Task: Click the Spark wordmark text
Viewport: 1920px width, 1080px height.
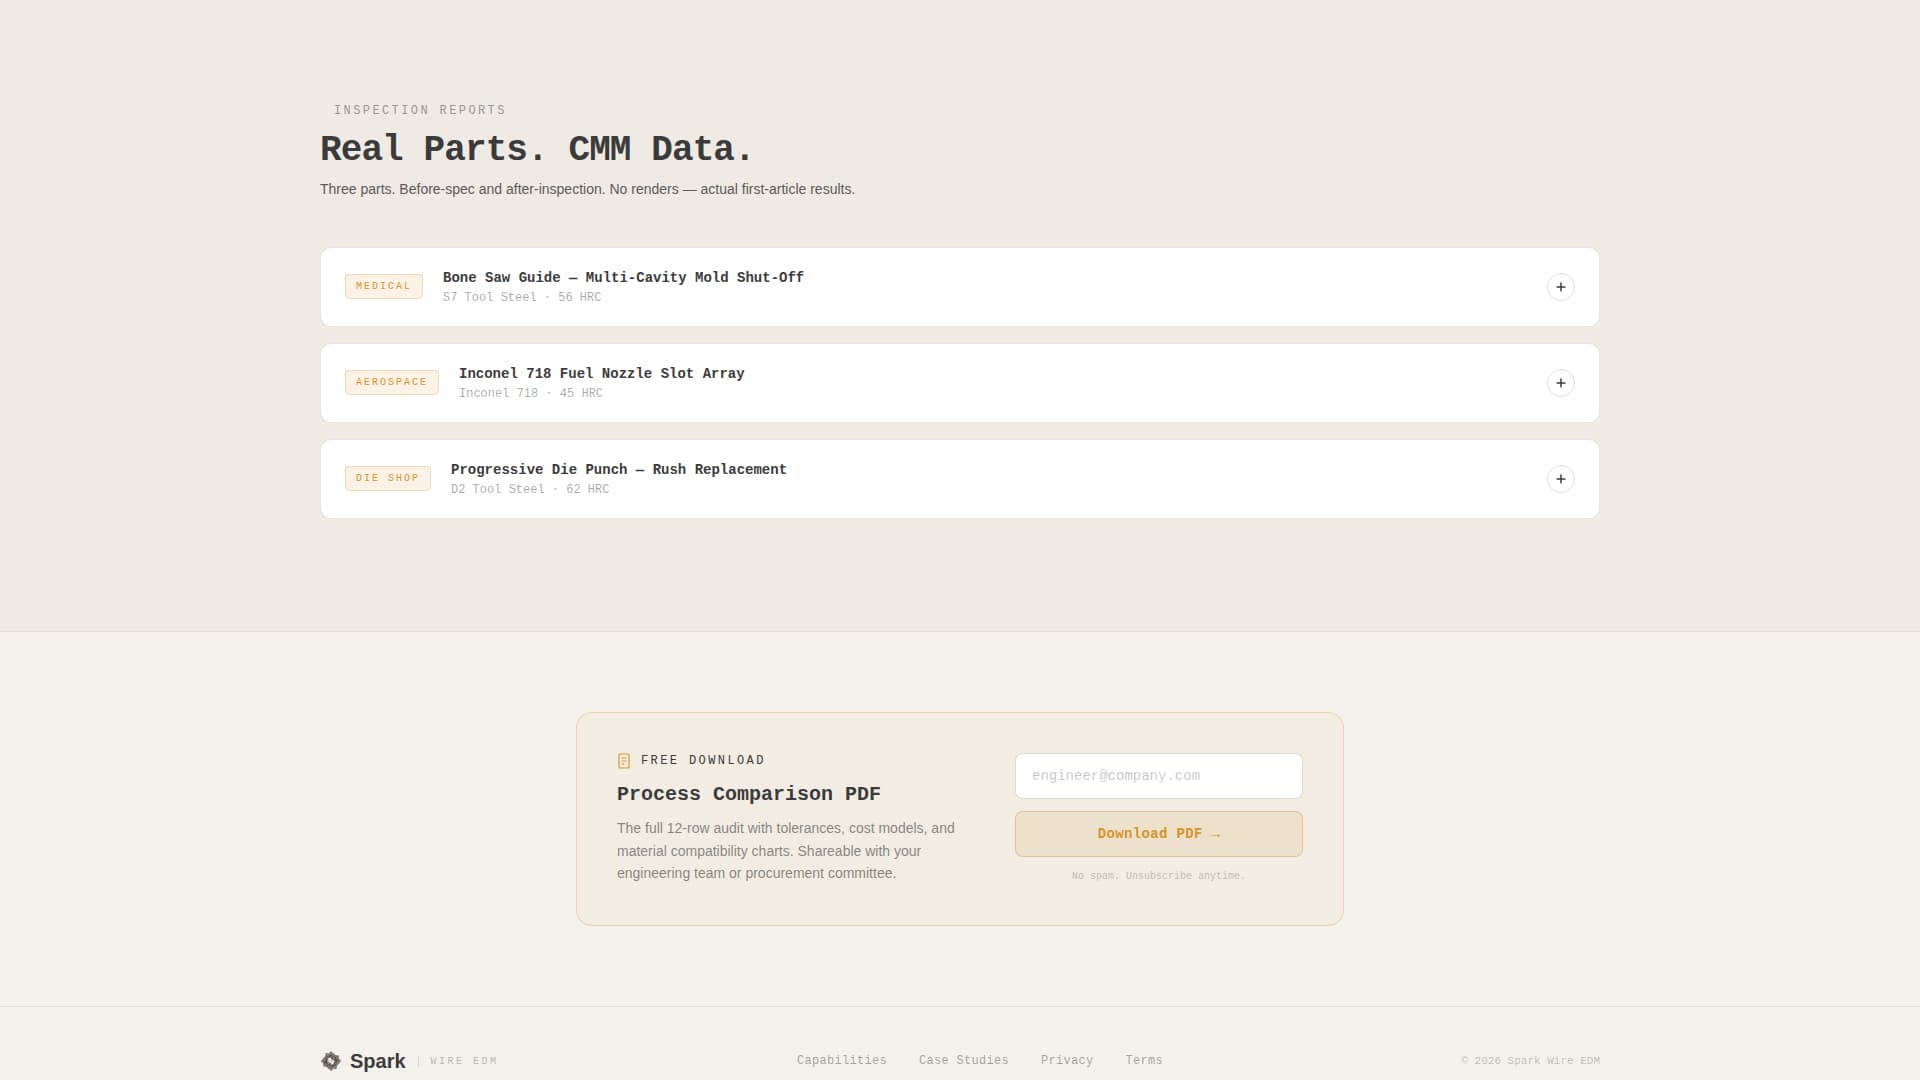Action: [x=378, y=1060]
